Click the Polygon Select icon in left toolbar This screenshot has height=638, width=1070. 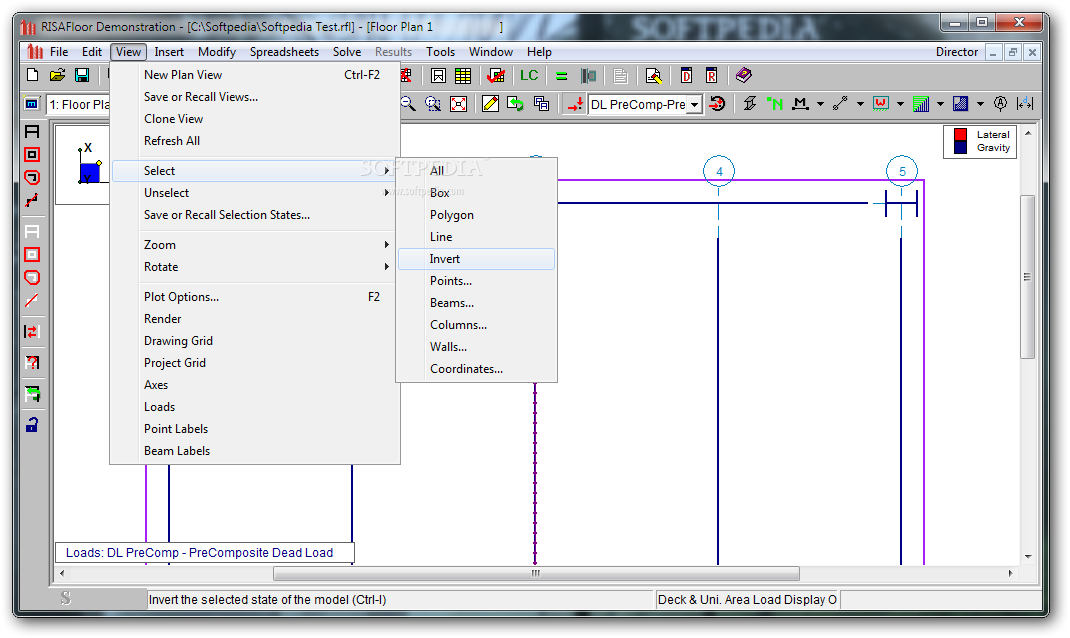click(x=32, y=177)
